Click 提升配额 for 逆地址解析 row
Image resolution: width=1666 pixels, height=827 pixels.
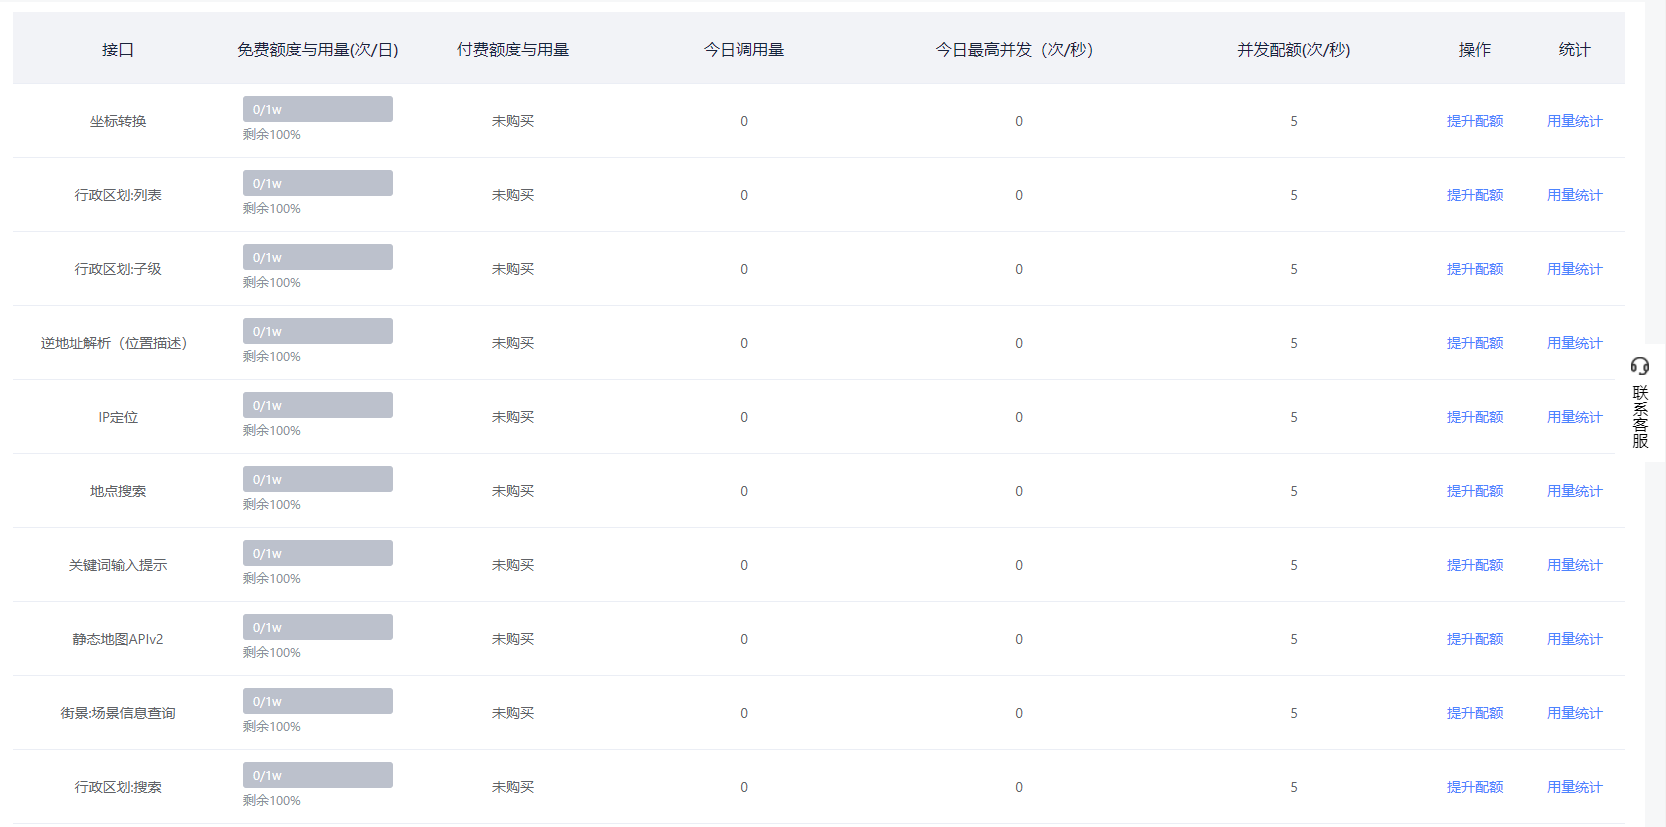(1475, 343)
